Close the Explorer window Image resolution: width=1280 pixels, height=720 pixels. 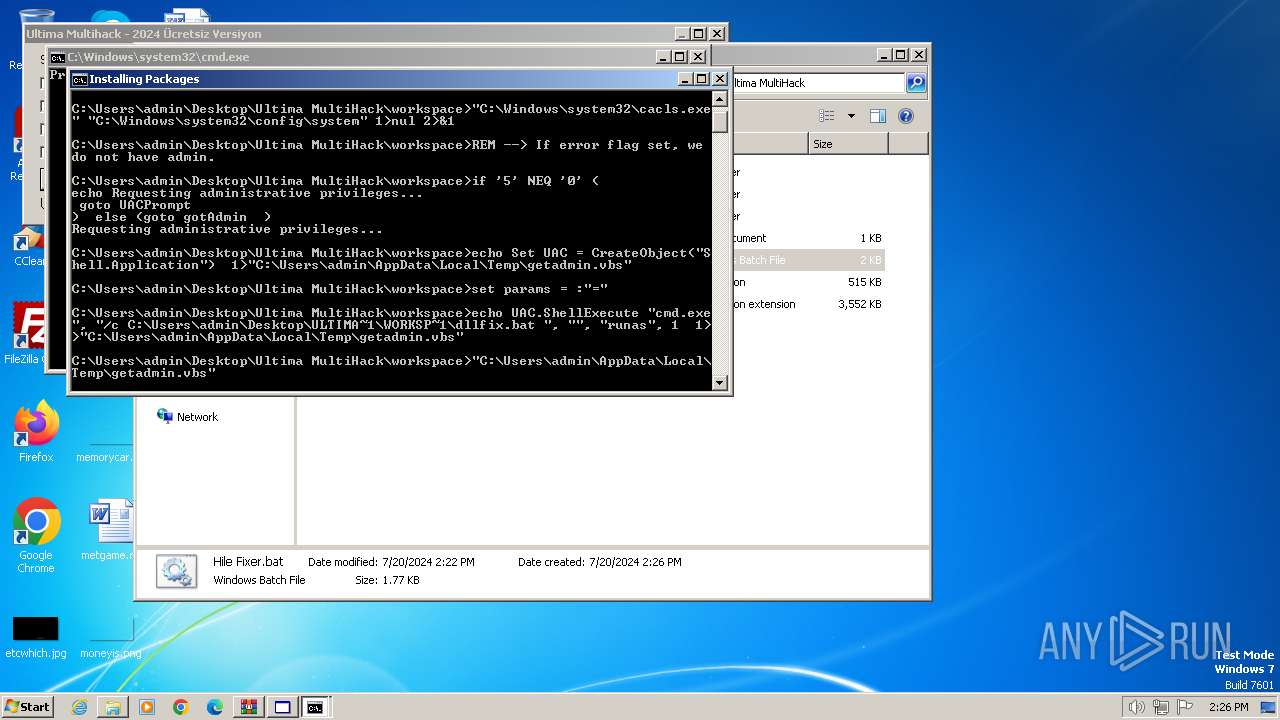(x=919, y=55)
